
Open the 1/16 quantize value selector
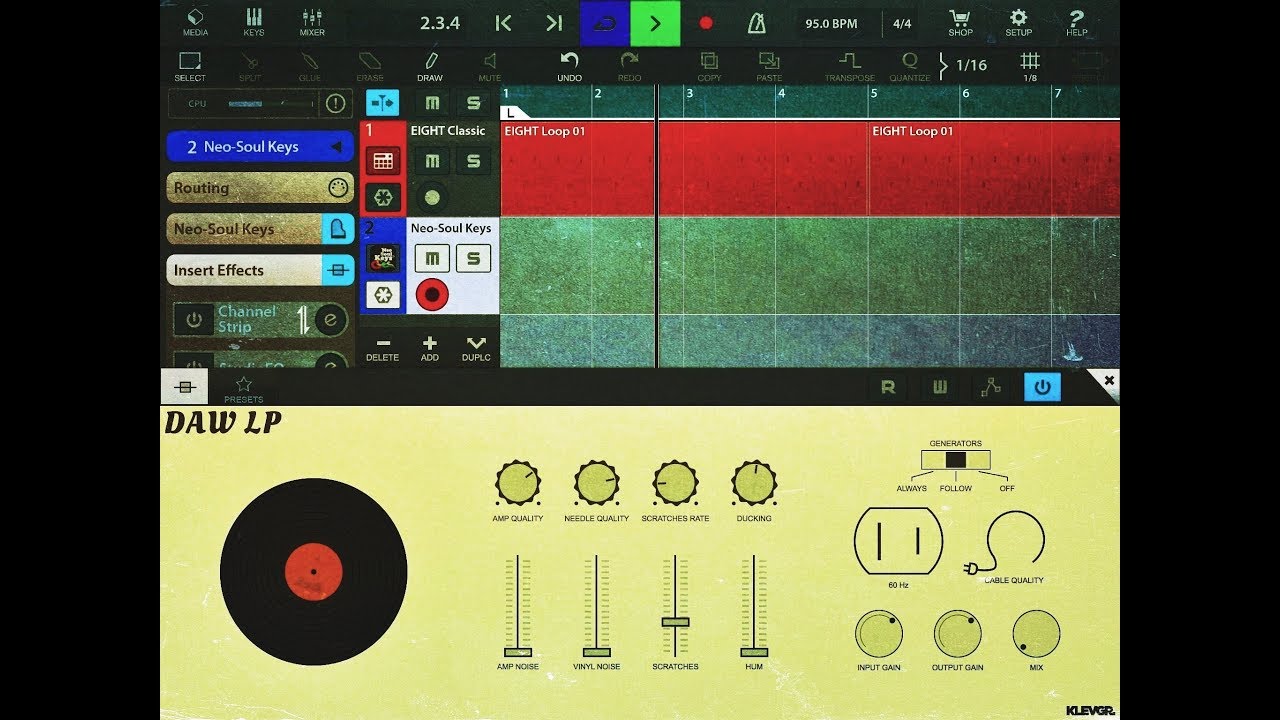(x=964, y=66)
